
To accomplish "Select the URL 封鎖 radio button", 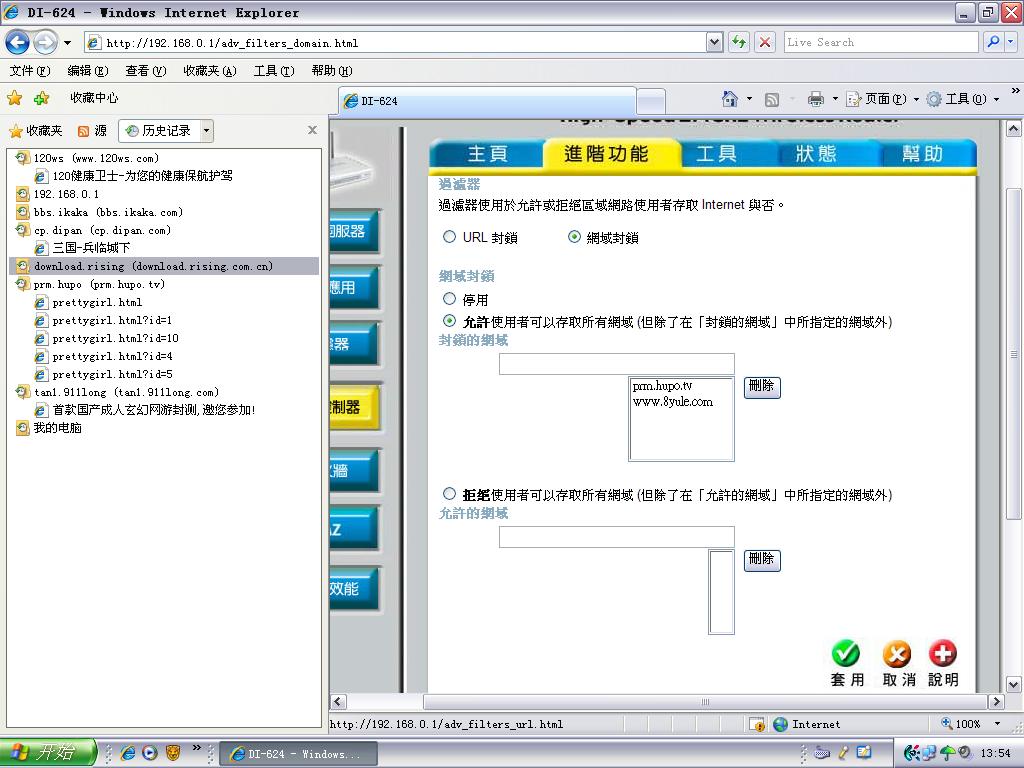I will [449, 237].
